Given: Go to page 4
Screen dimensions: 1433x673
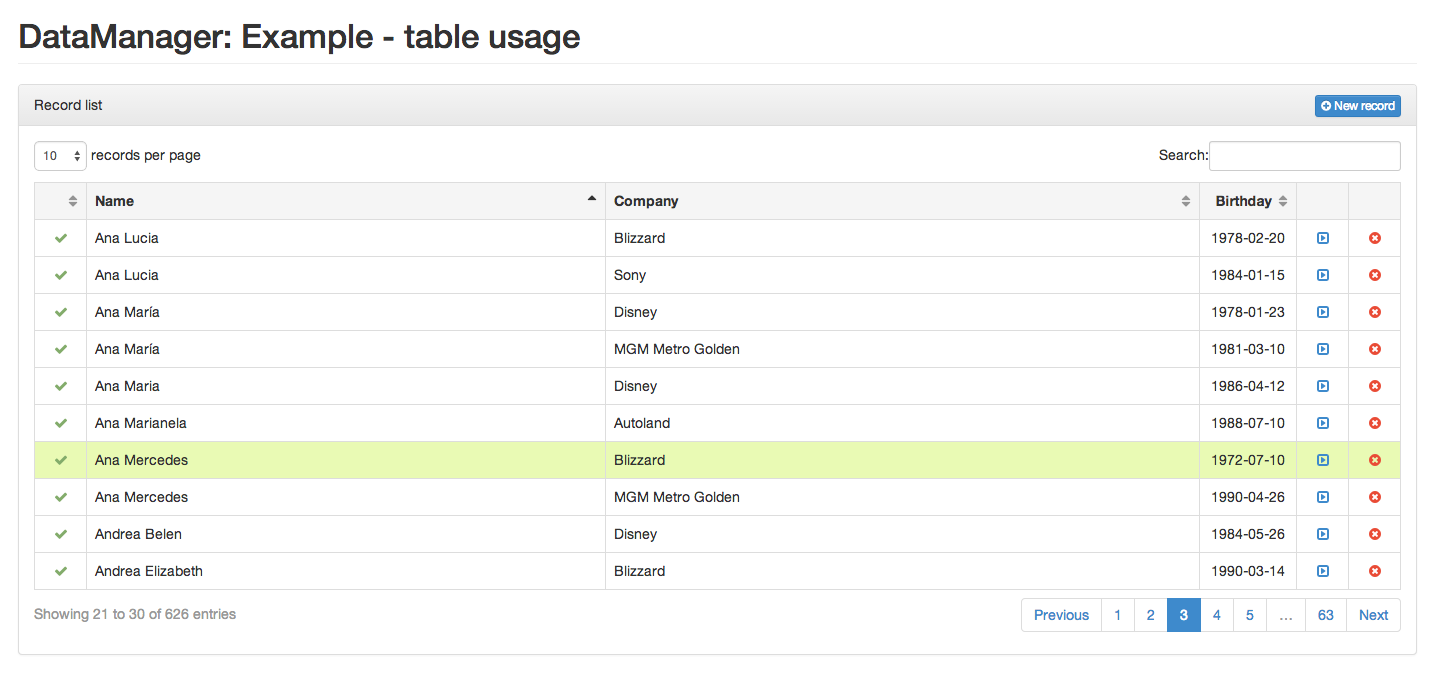Looking at the screenshot, I should (1216, 615).
